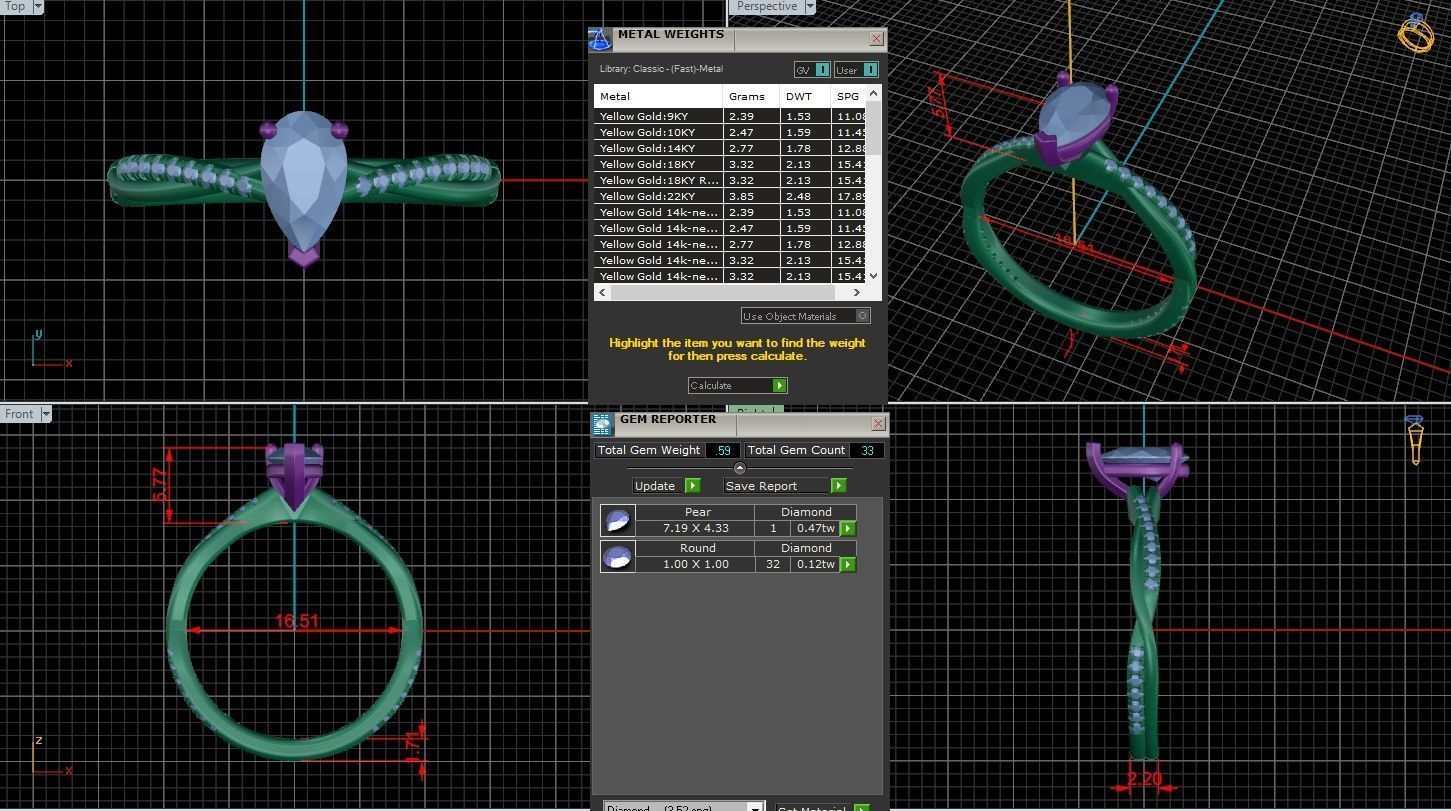Collapse the Gem Reporter header expander
The image size is (1451, 811).
pyautogui.click(x=740, y=468)
